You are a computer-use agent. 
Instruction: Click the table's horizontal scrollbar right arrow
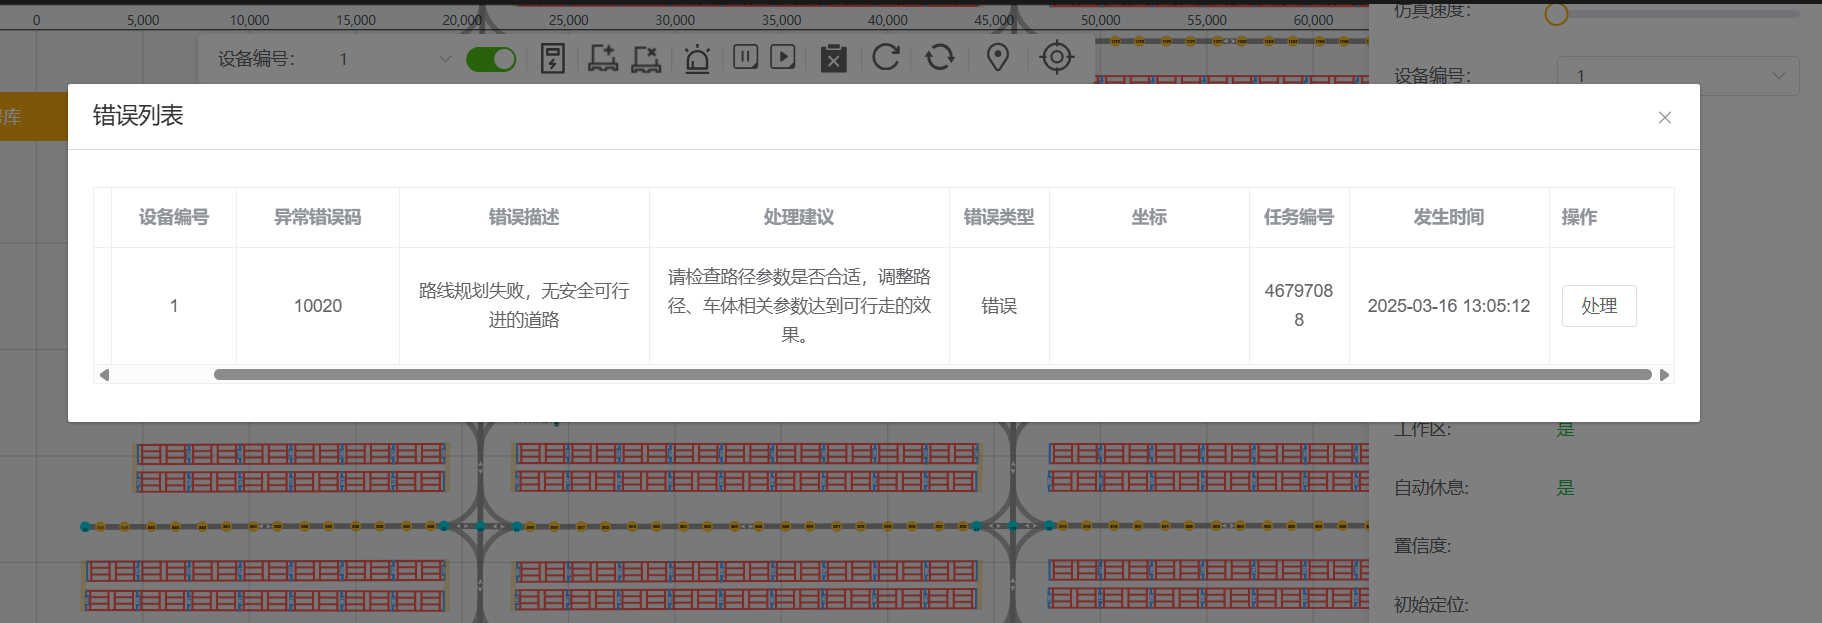[x=1664, y=375]
